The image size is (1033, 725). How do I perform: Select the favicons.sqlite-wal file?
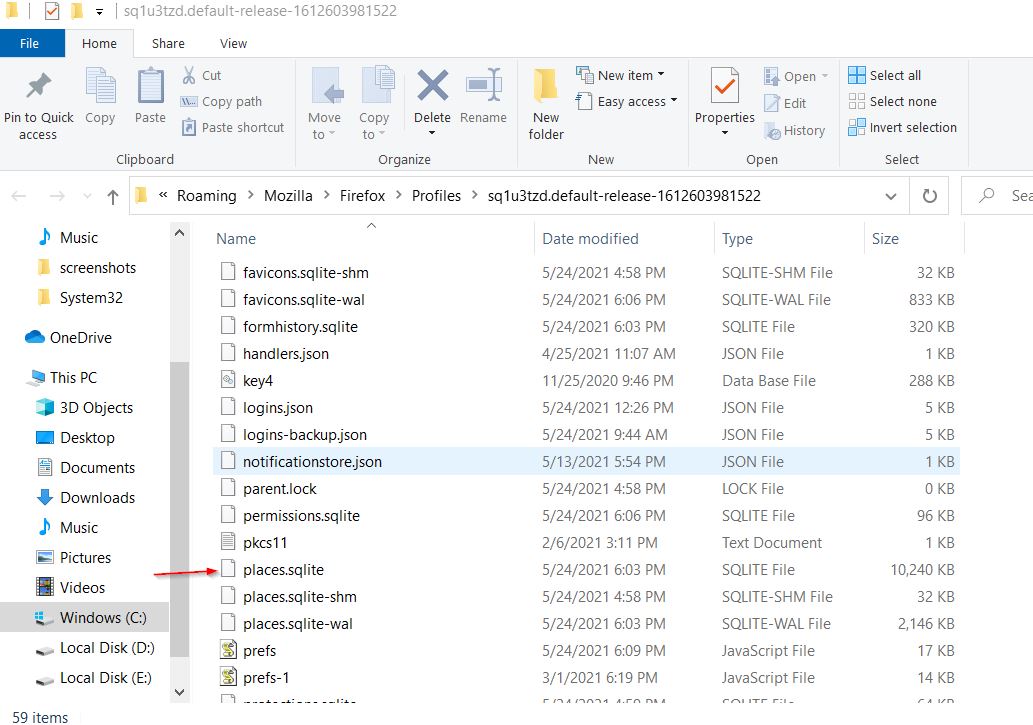[586, 299]
